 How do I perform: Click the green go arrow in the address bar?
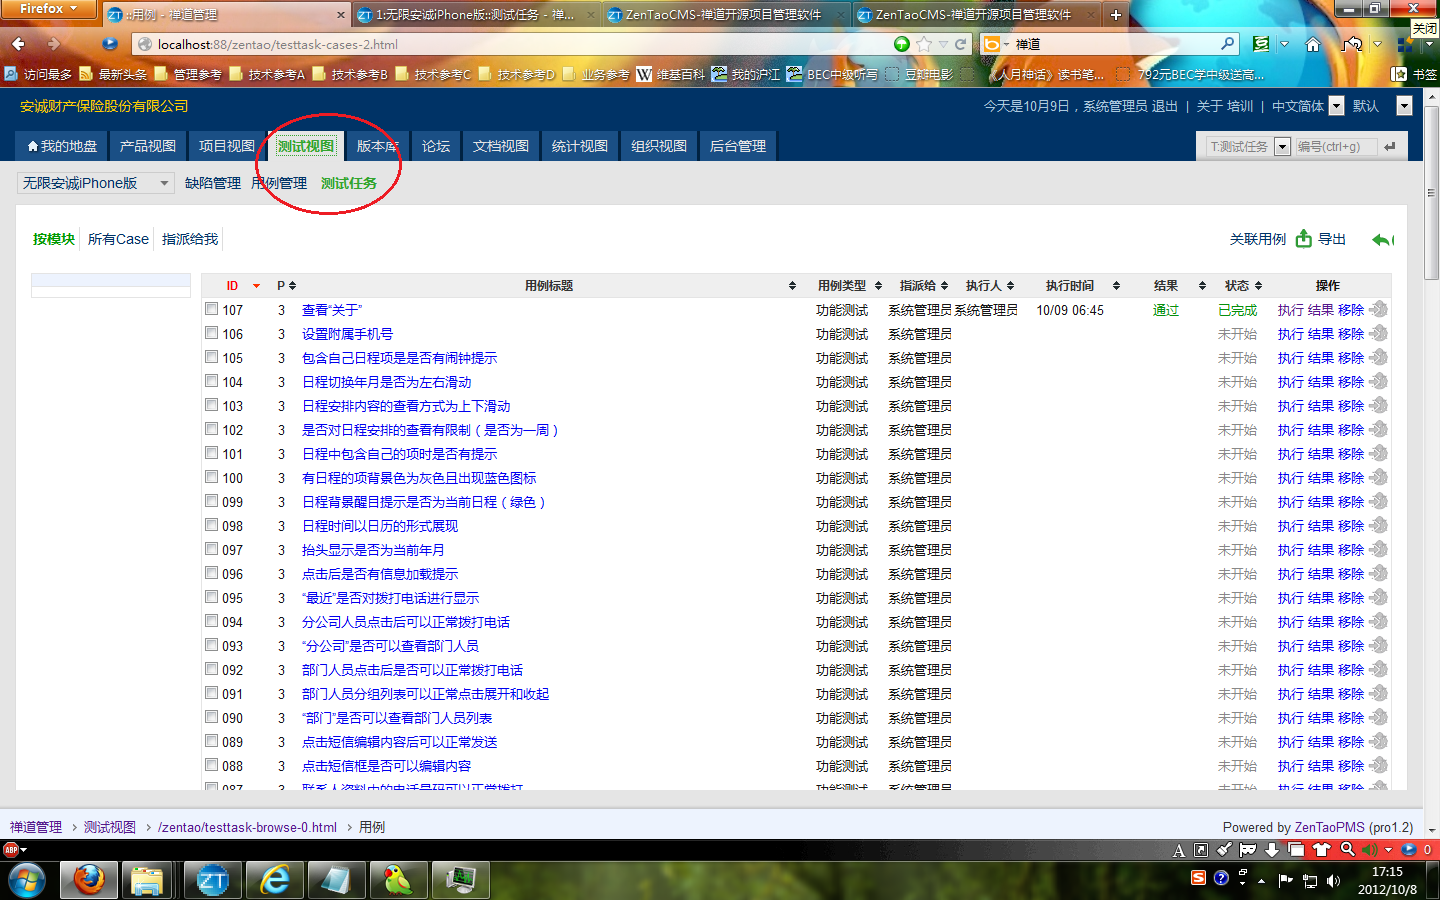point(902,44)
